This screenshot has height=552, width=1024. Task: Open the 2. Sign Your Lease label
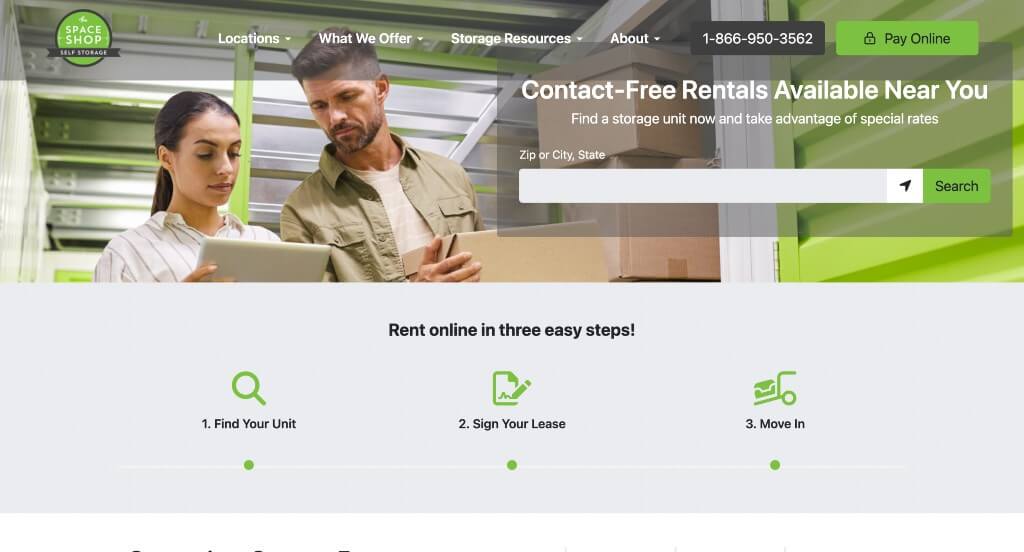512,424
